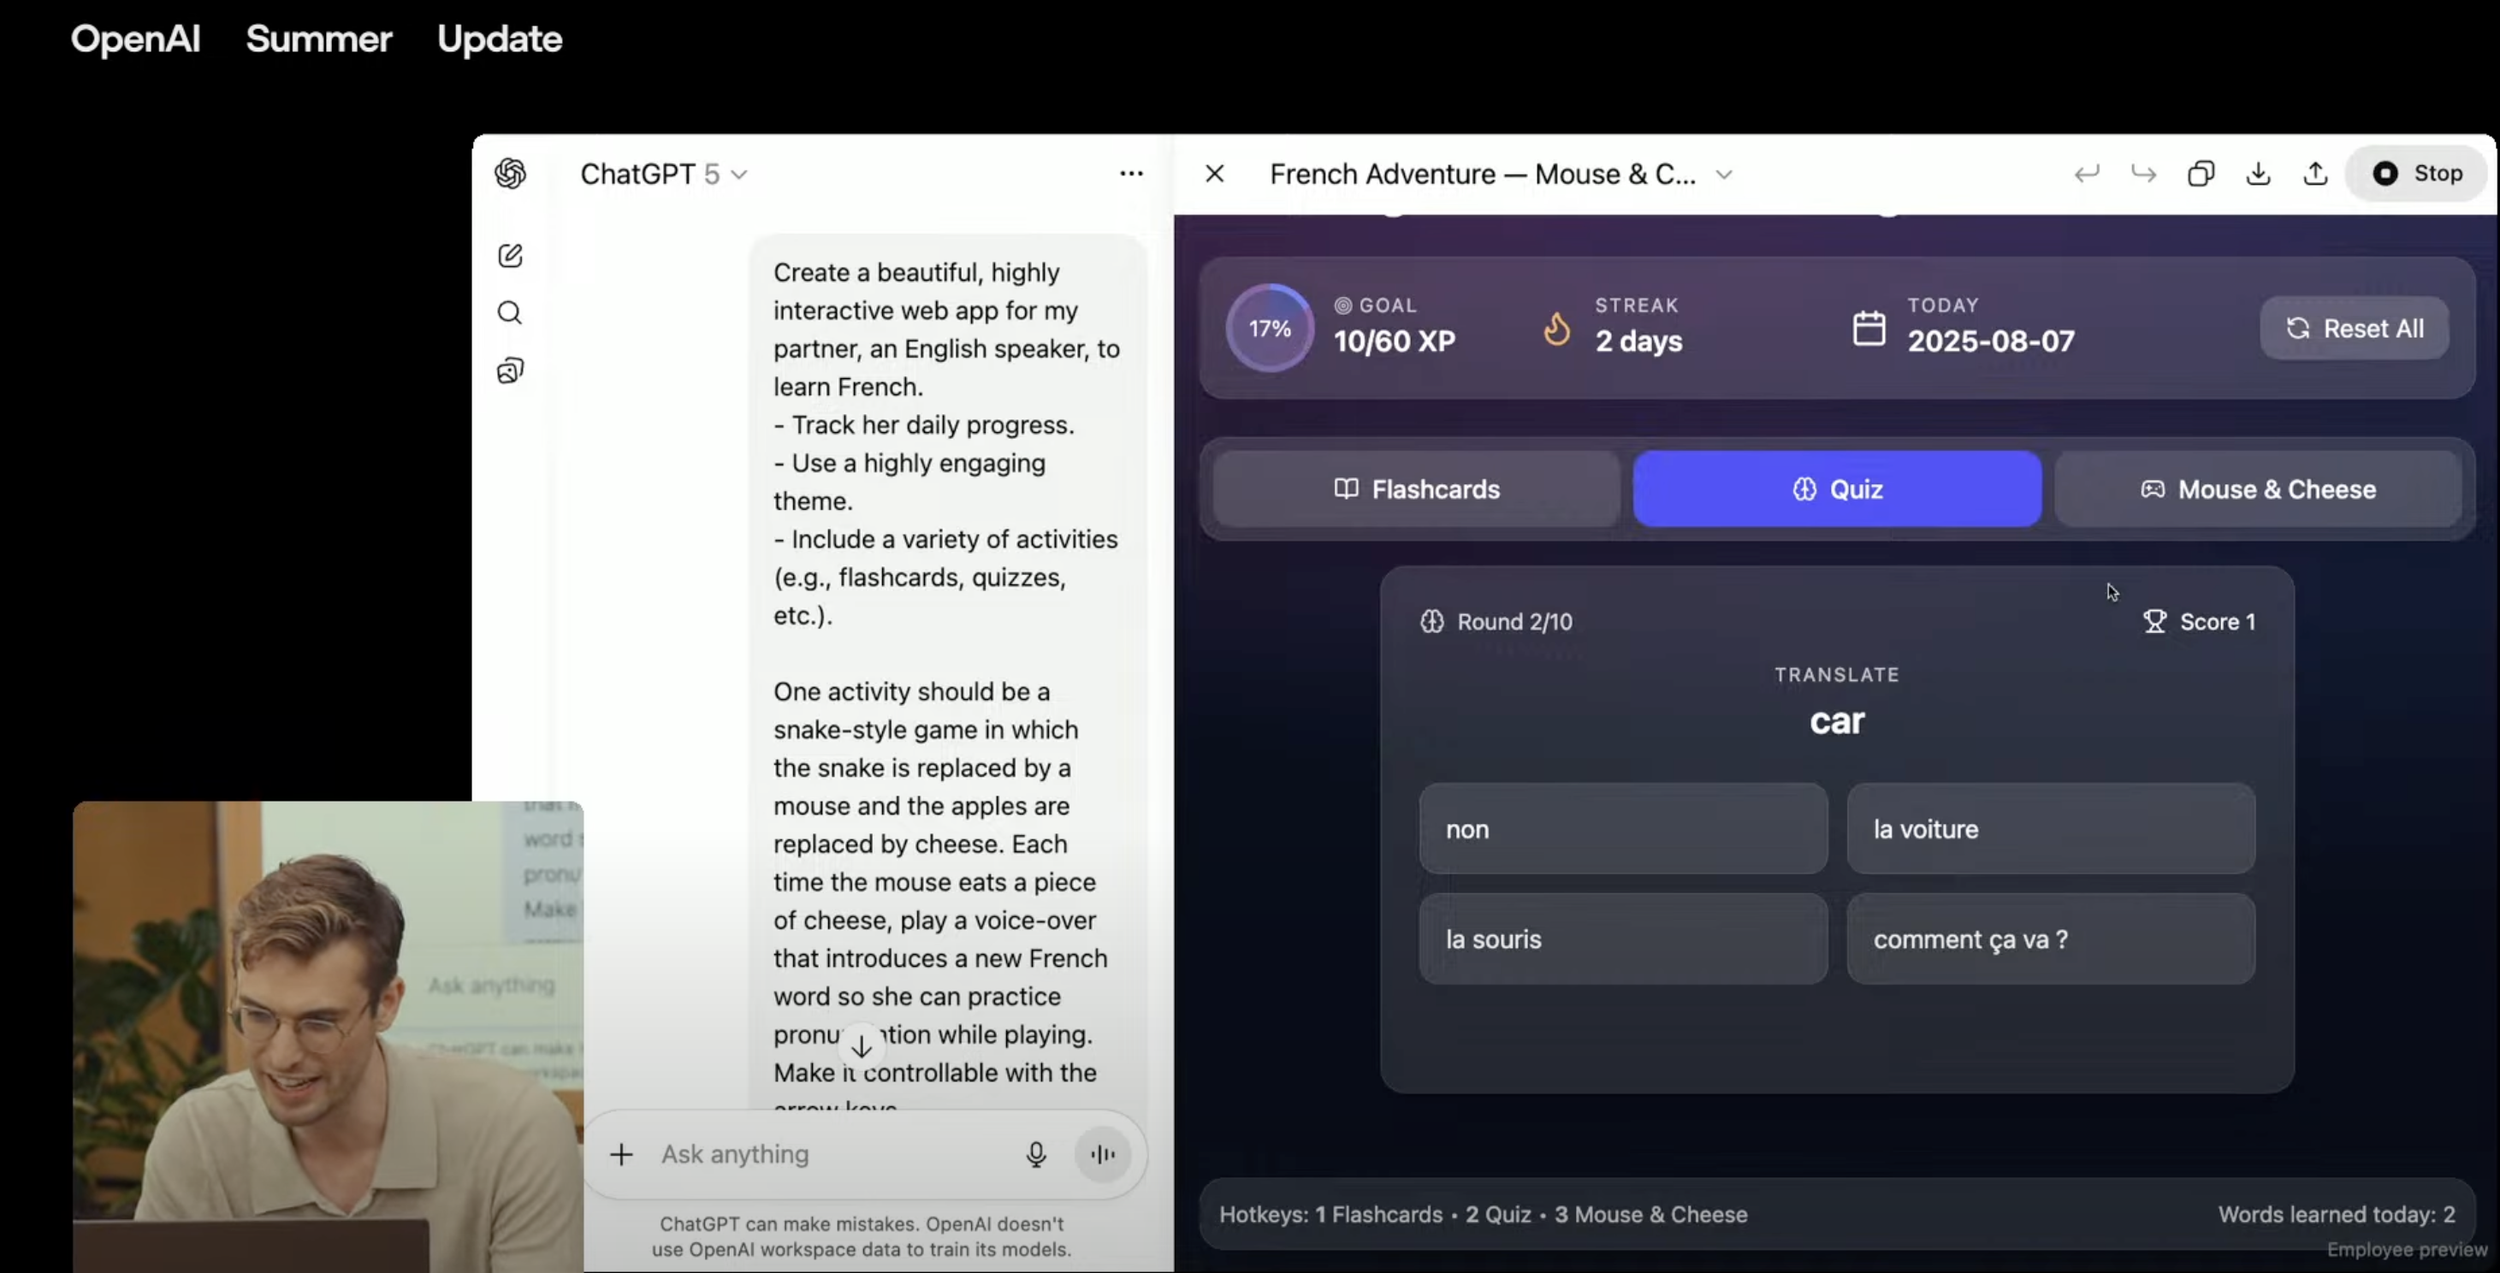Click the 17% goal progress ring
The width and height of the screenshot is (2500, 1273).
(x=1269, y=329)
